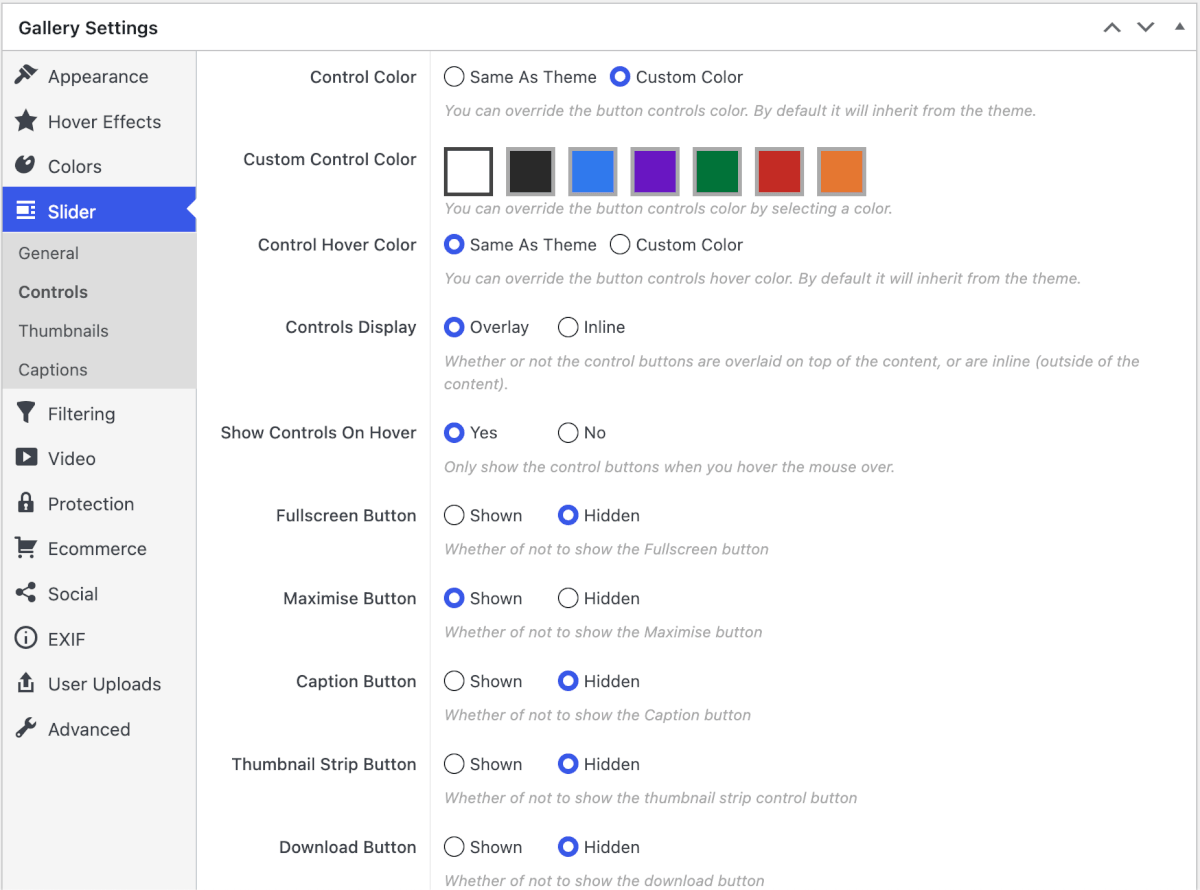Click the Advanced wrench icon

coord(26,728)
